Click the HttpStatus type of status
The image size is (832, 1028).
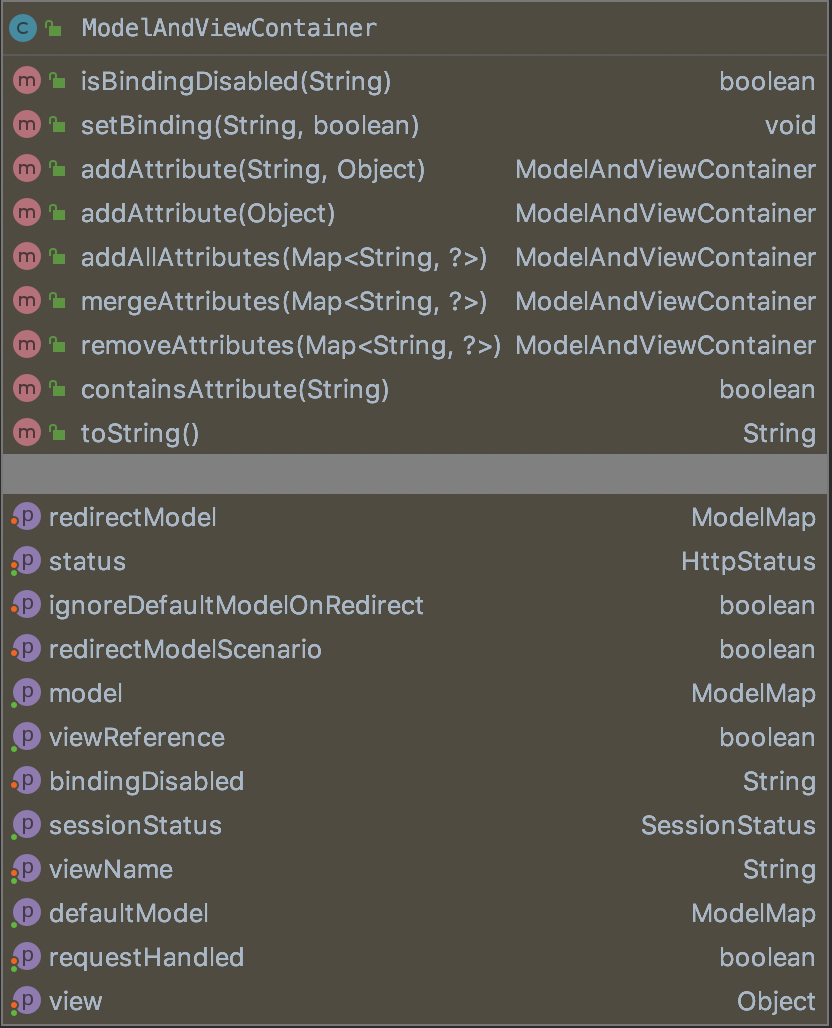tap(748, 561)
